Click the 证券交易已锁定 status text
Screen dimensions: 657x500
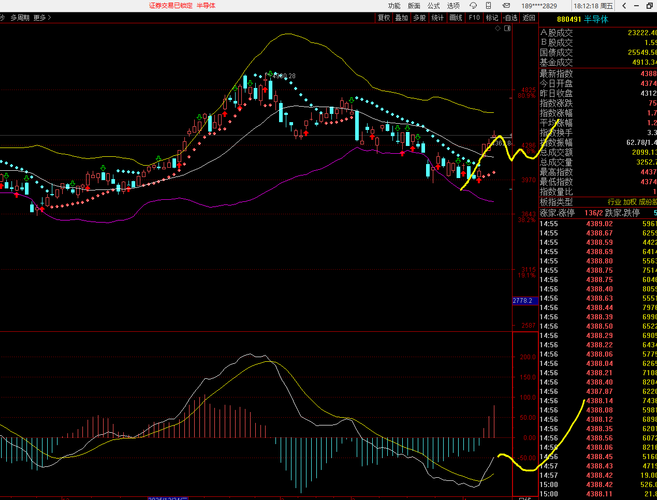point(171,5)
